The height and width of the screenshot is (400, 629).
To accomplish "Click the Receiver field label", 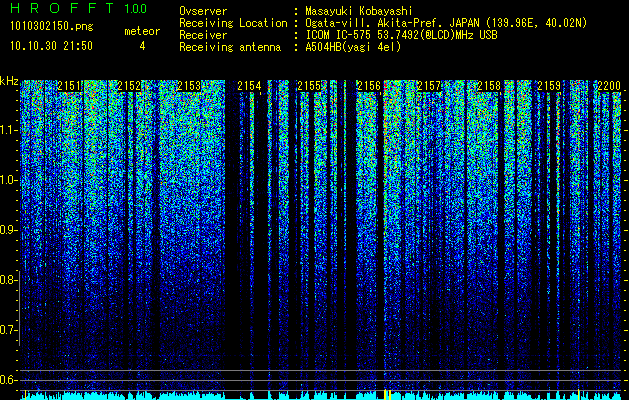I will tap(203, 35).
